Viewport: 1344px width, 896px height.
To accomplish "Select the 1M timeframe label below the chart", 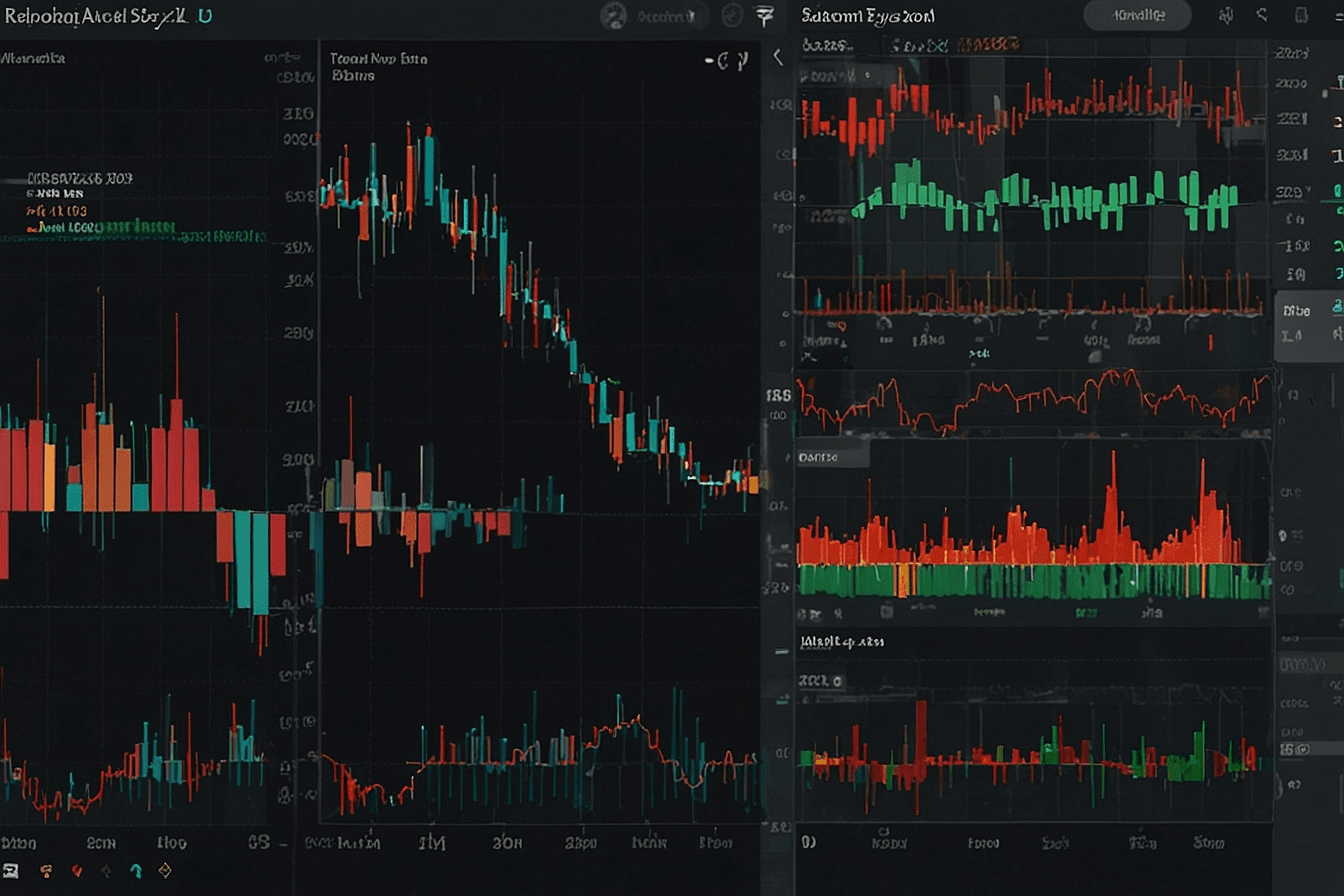I will click(x=432, y=843).
